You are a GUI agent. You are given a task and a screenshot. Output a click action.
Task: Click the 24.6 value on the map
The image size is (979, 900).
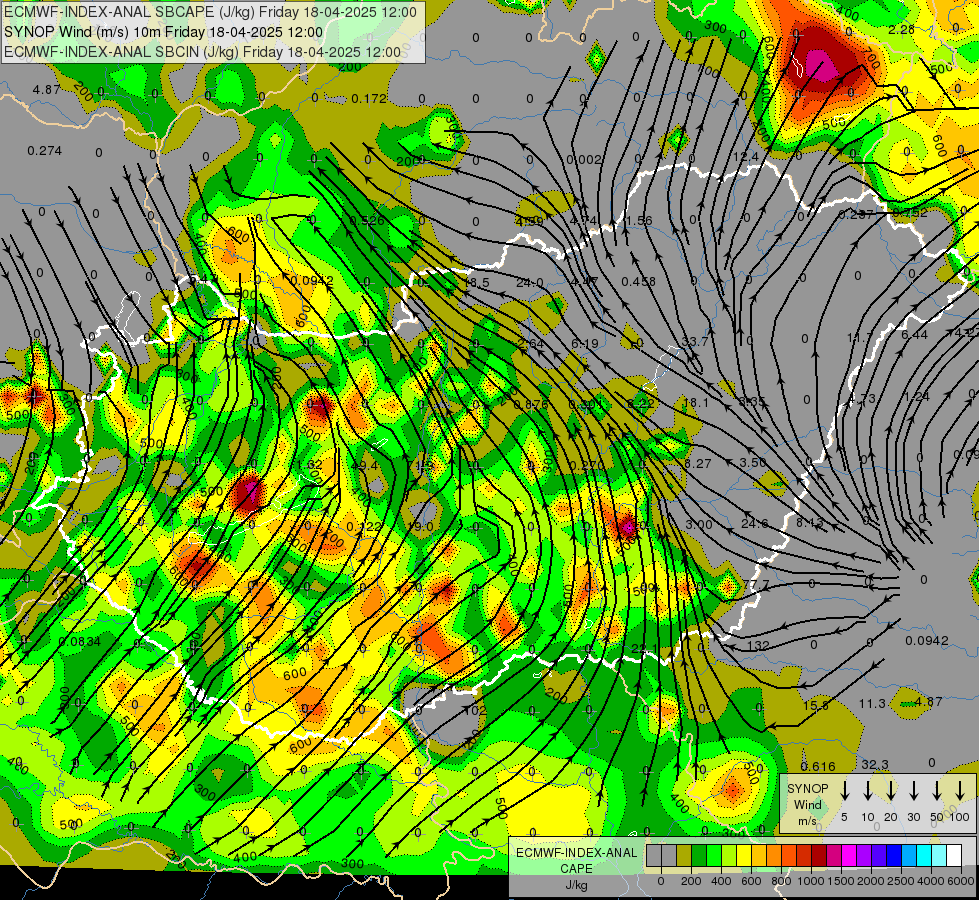(x=755, y=523)
